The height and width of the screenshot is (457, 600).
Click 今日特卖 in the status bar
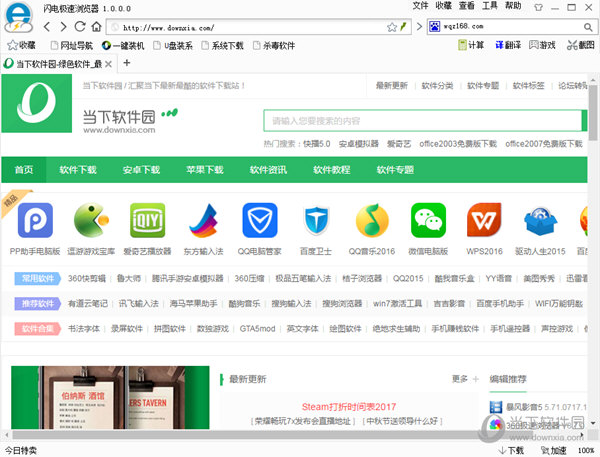tap(21, 450)
